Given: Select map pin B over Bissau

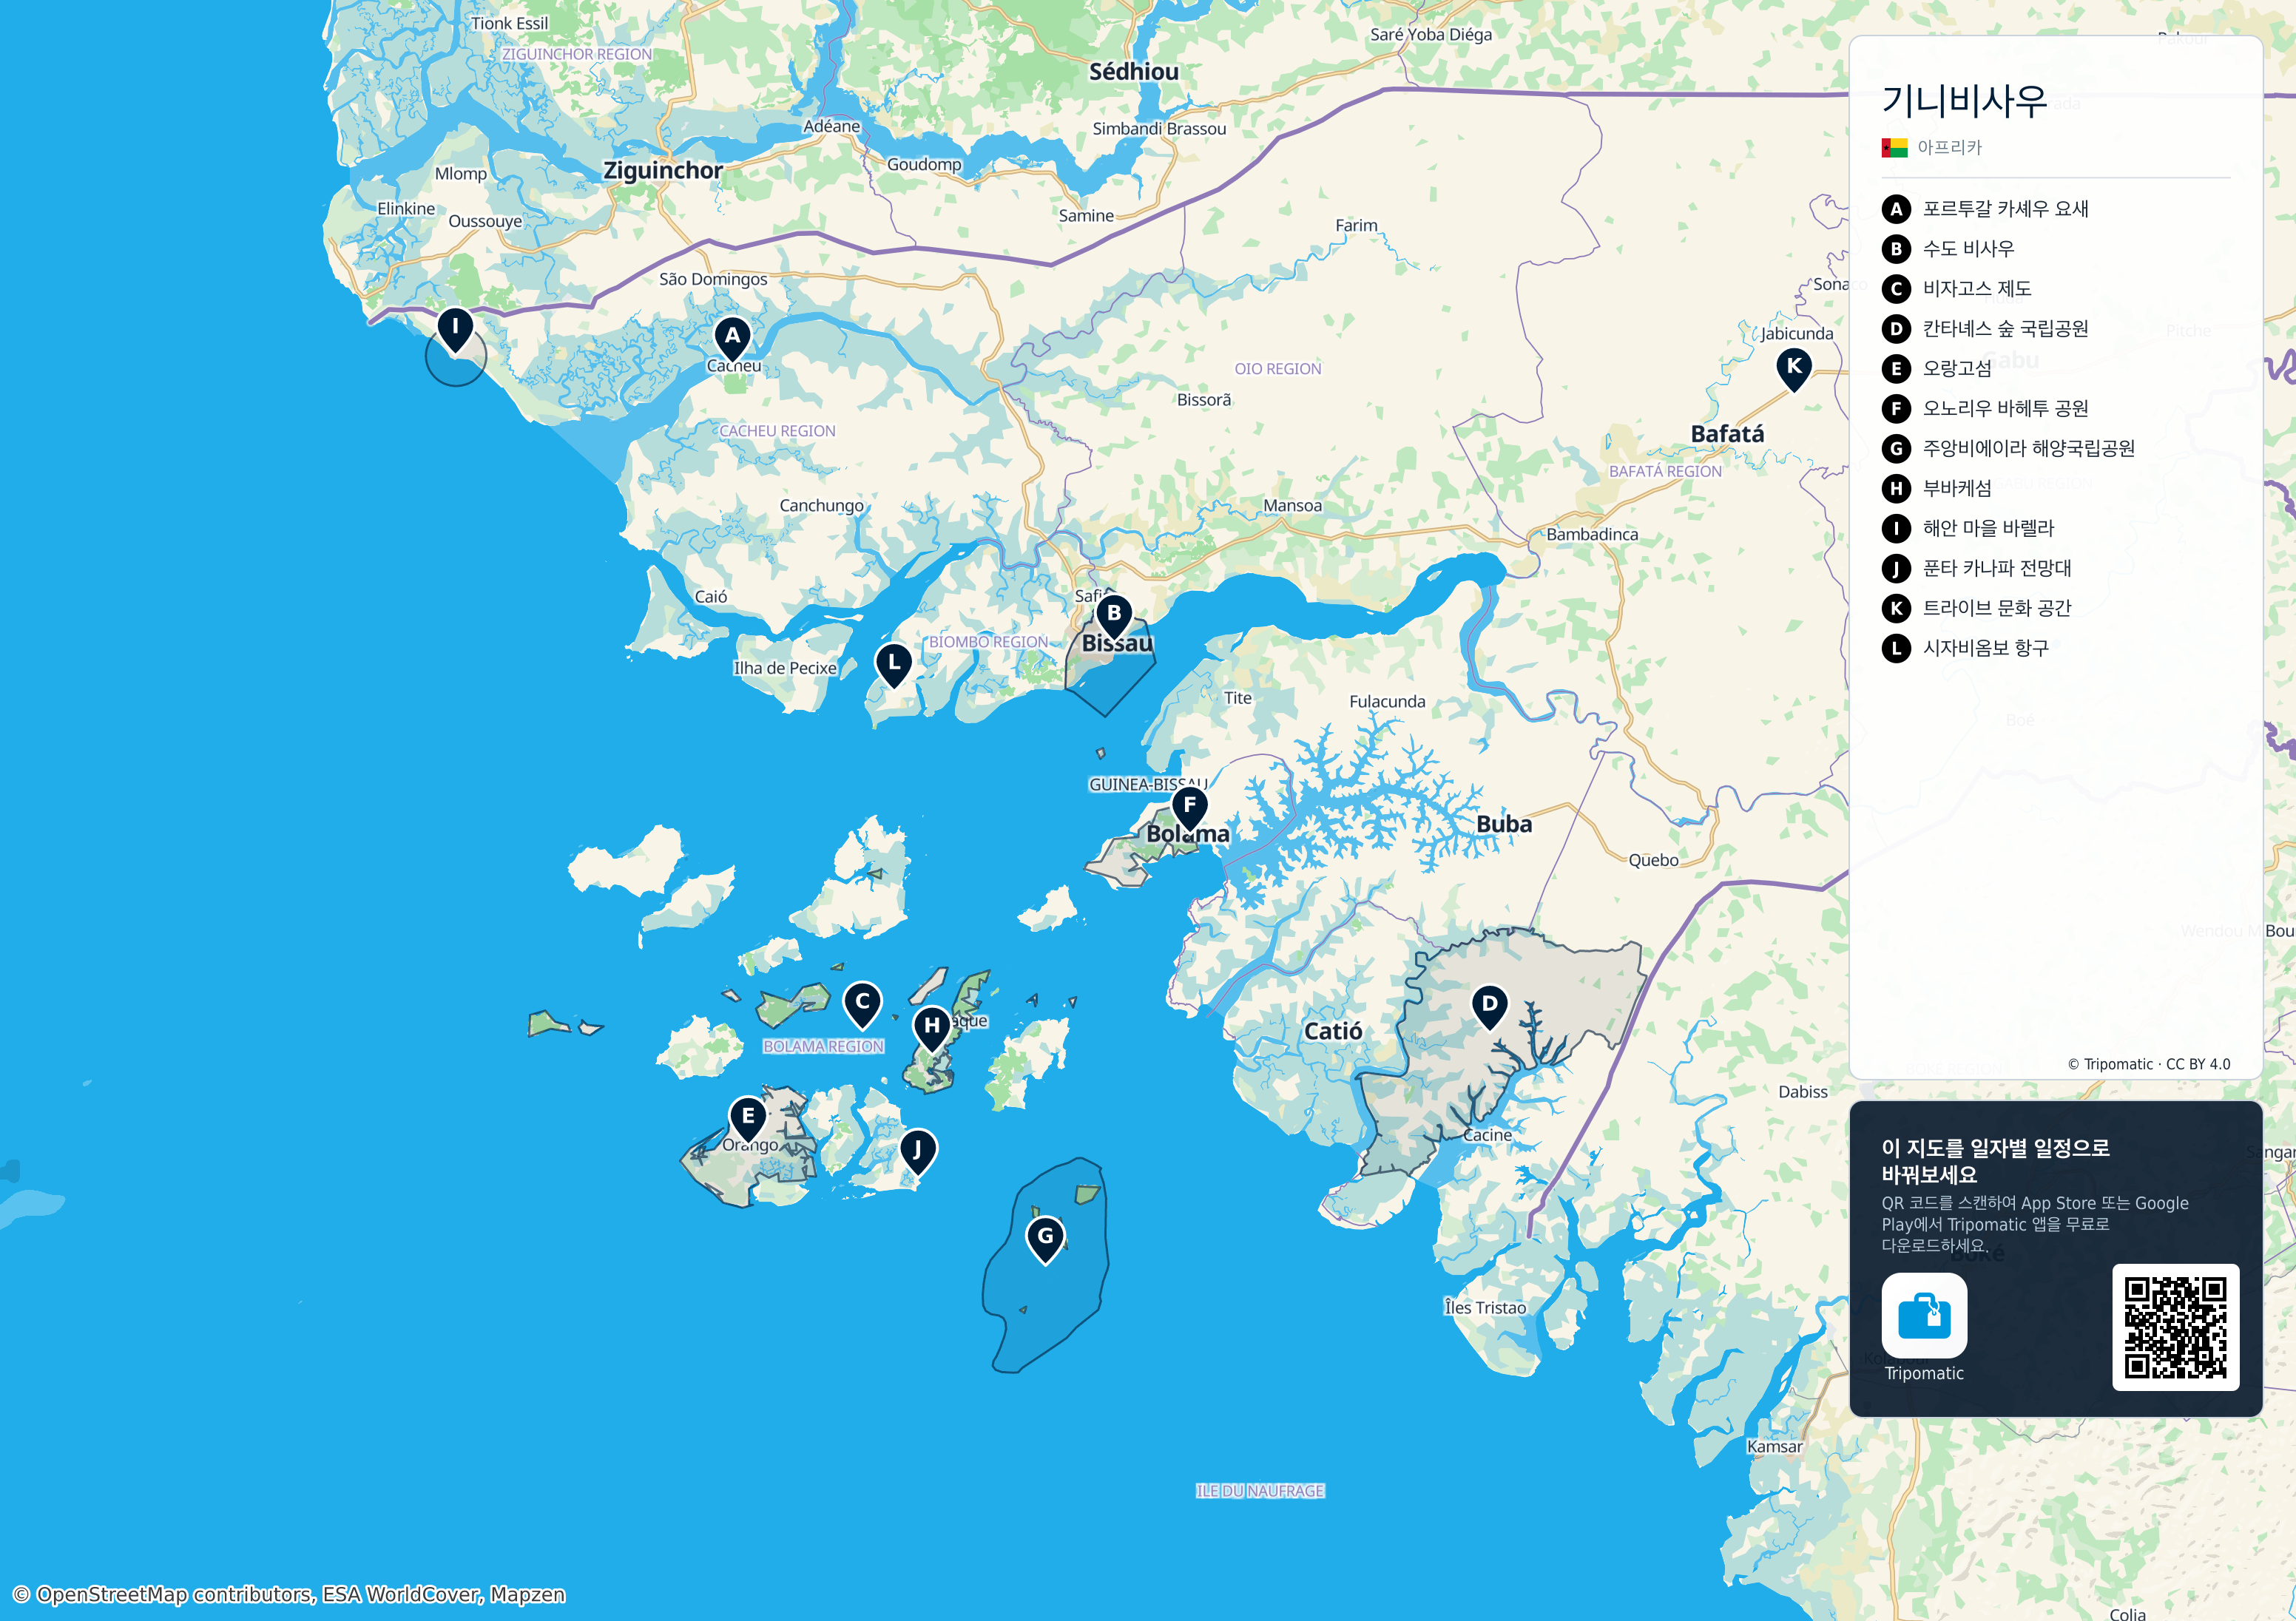Looking at the screenshot, I should point(1113,617).
